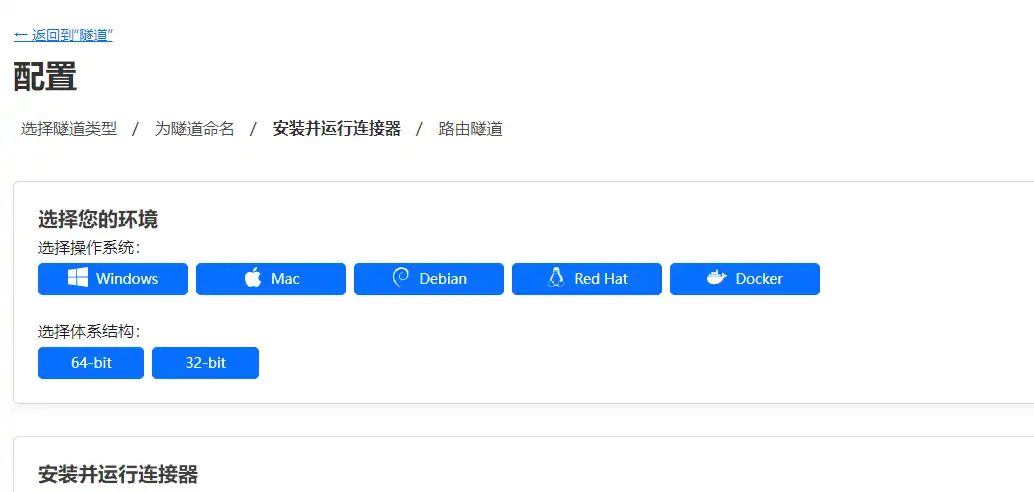This screenshot has width=1034, height=492.
Task: Select the bold 安装并运行连接器 breadcrumb step
Action: pos(336,128)
